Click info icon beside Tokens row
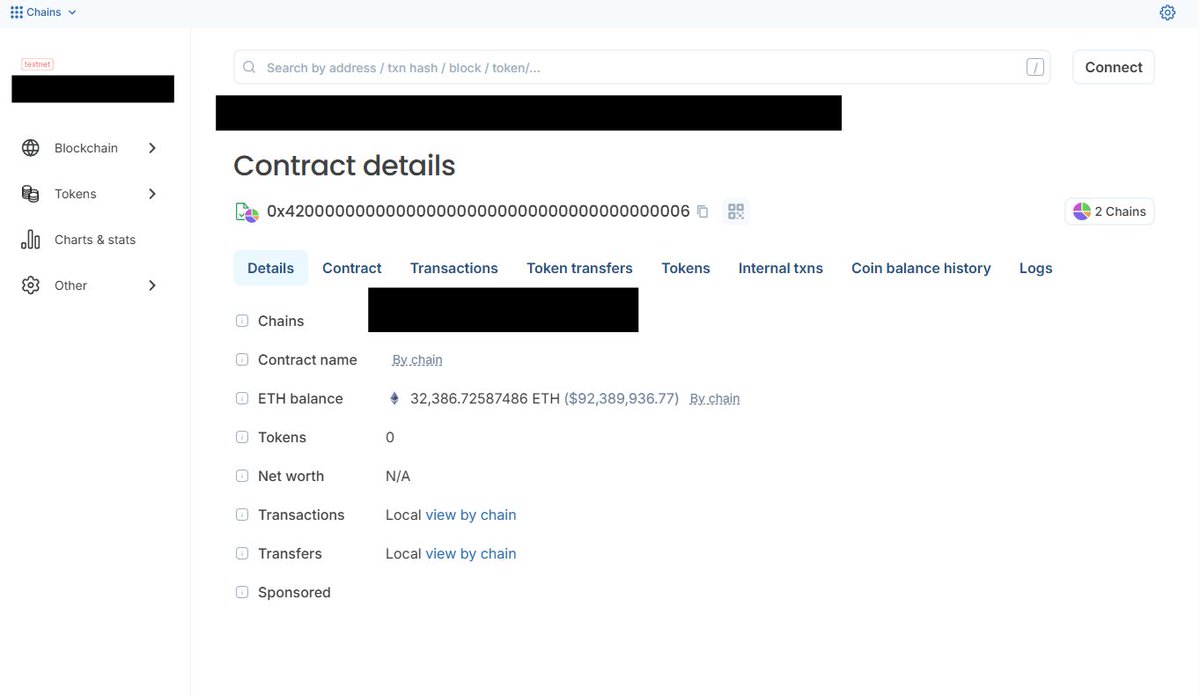Screen dimensions: 1200x696 click(x=242, y=437)
